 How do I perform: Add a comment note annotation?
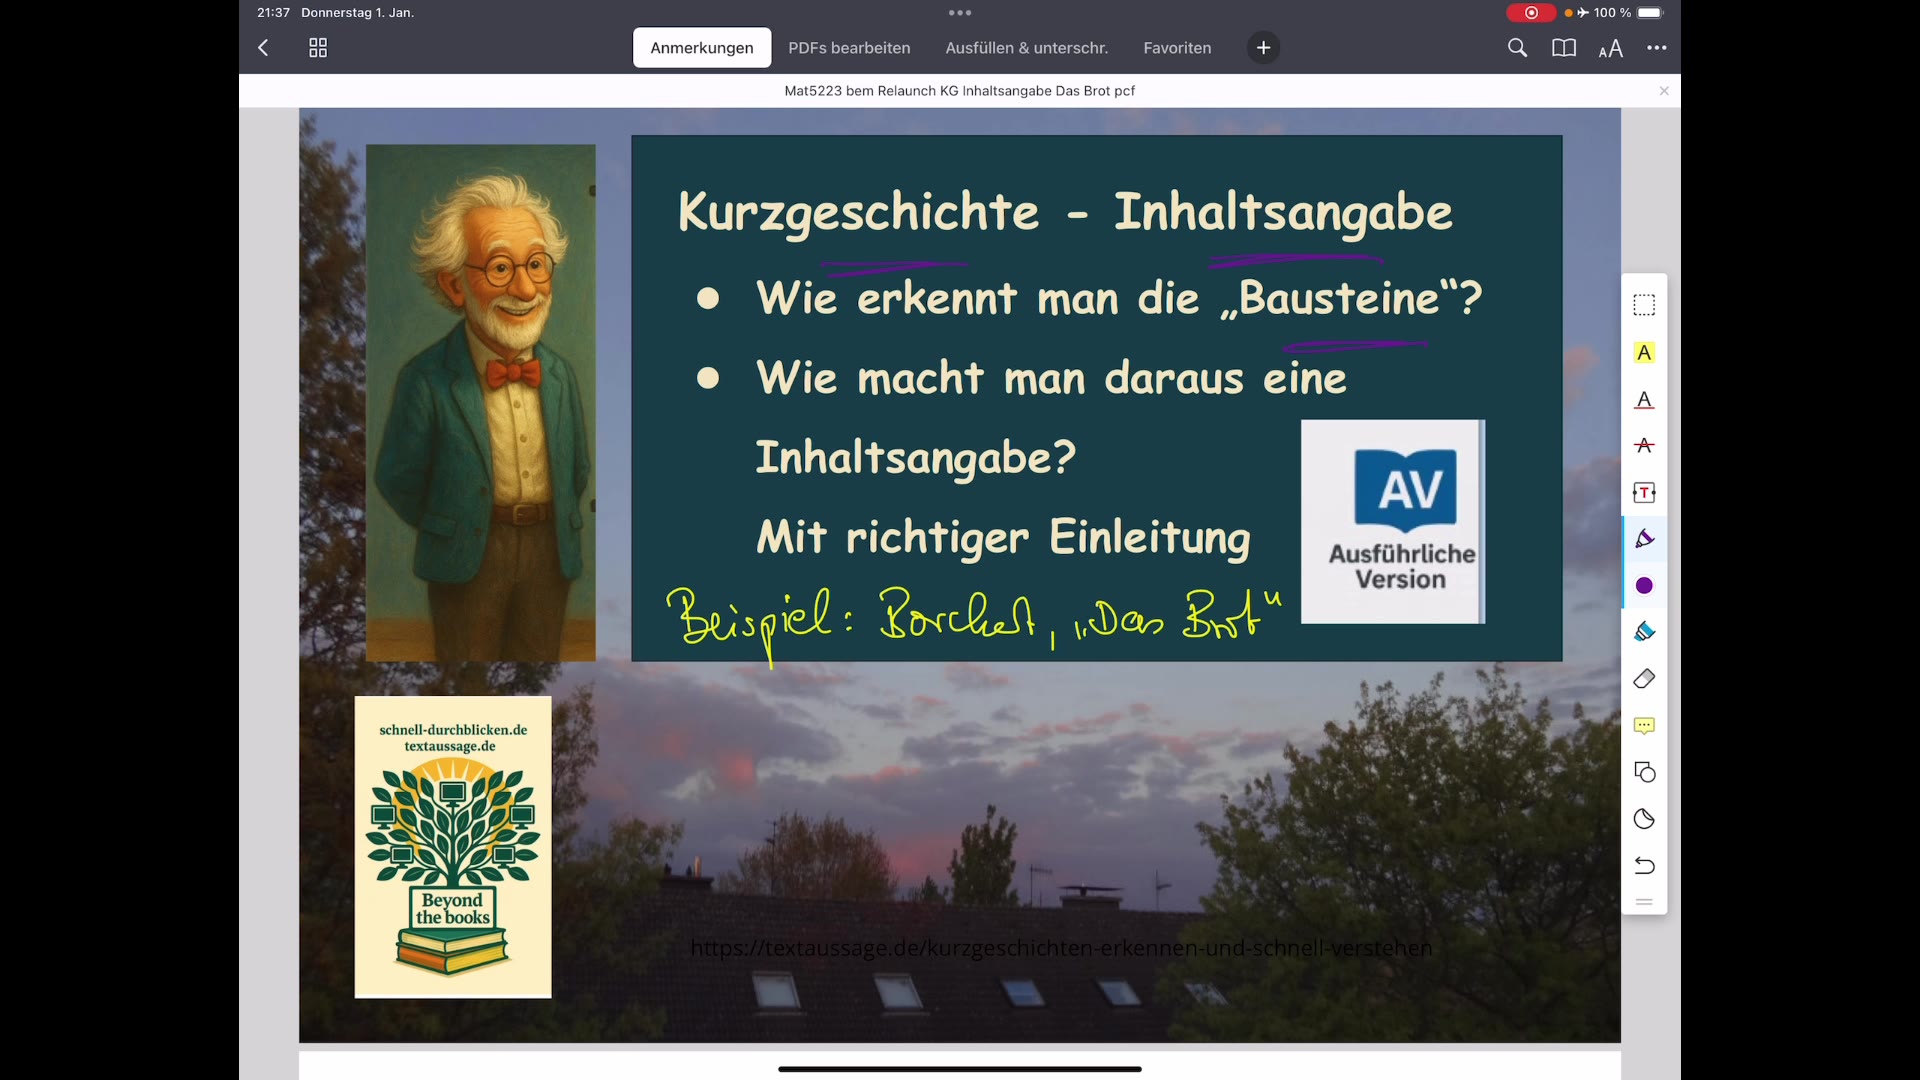click(1645, 725)
